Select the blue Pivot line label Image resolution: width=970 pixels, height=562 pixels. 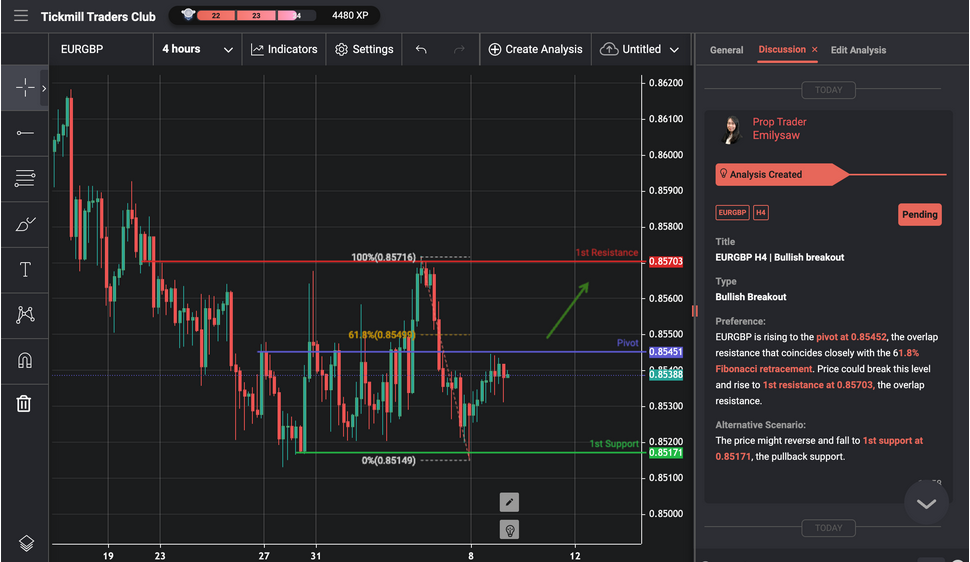(627, 343)
